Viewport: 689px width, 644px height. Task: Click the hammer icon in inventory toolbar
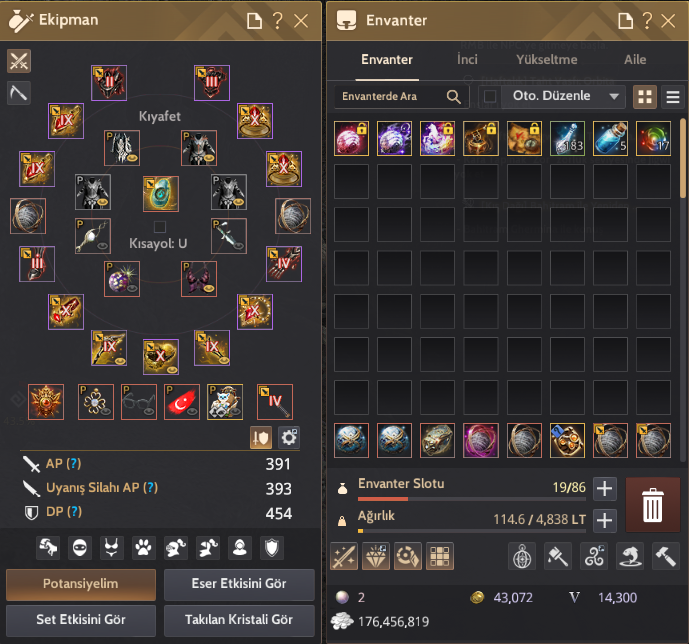[x=666, y=556]
